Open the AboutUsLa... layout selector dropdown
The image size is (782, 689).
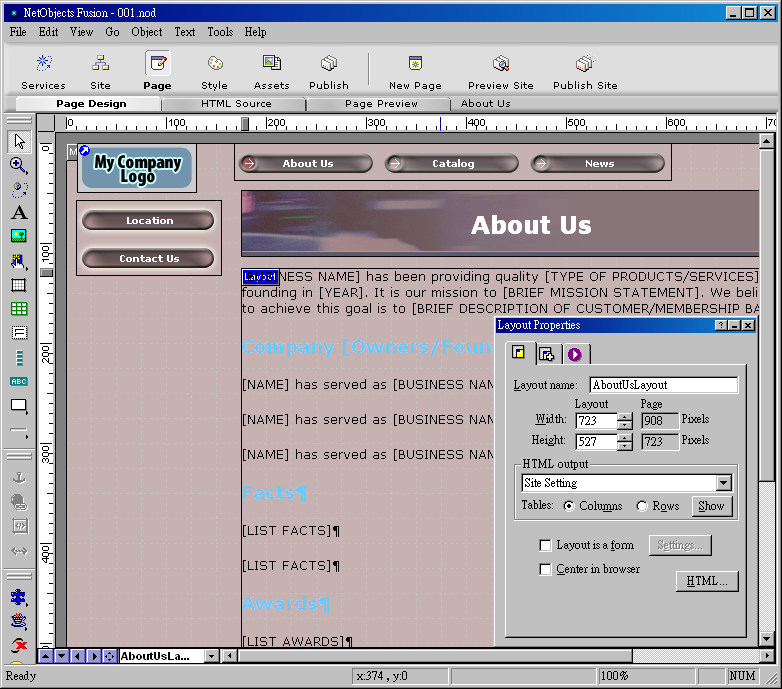211,656
